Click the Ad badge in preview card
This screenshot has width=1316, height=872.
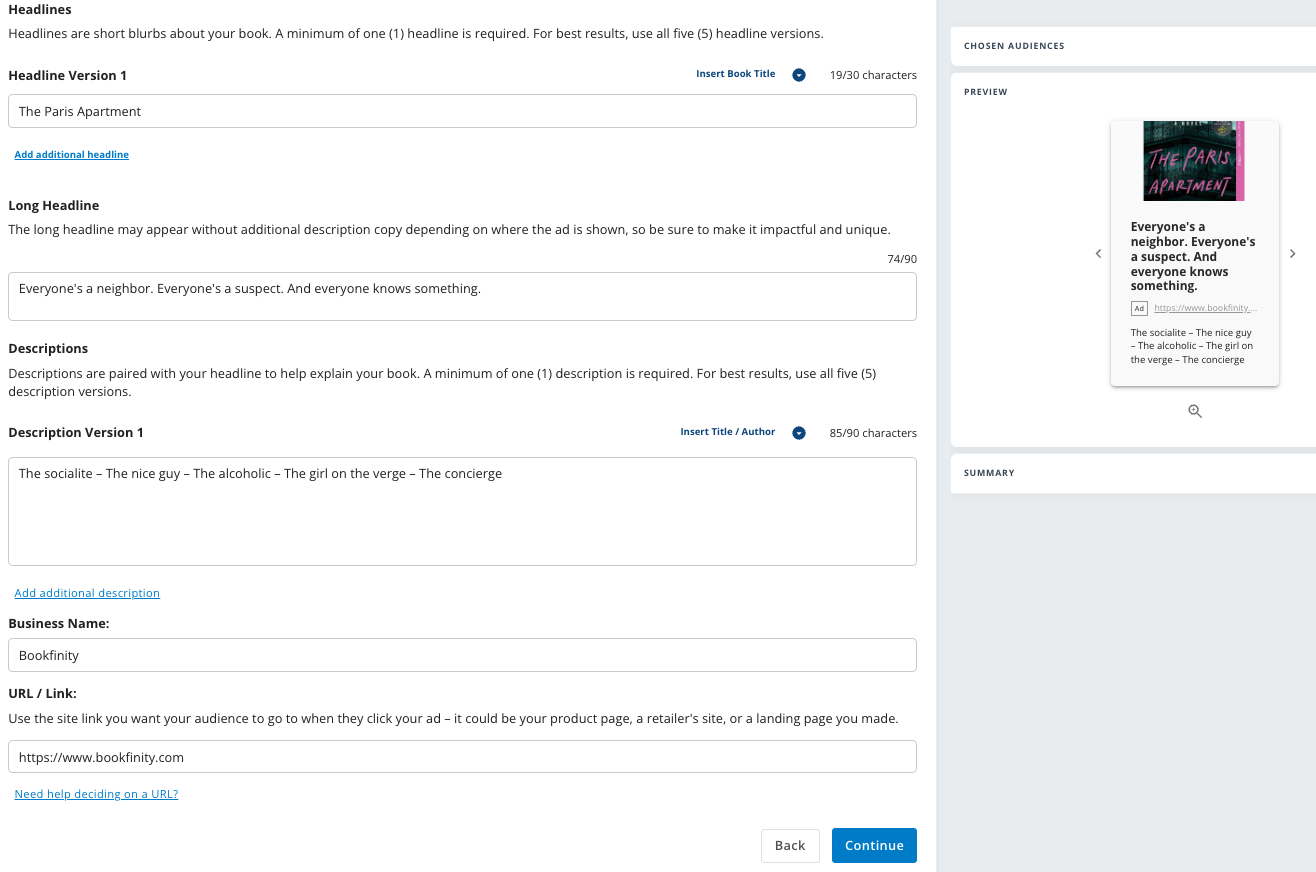(x=1139, y=308)
